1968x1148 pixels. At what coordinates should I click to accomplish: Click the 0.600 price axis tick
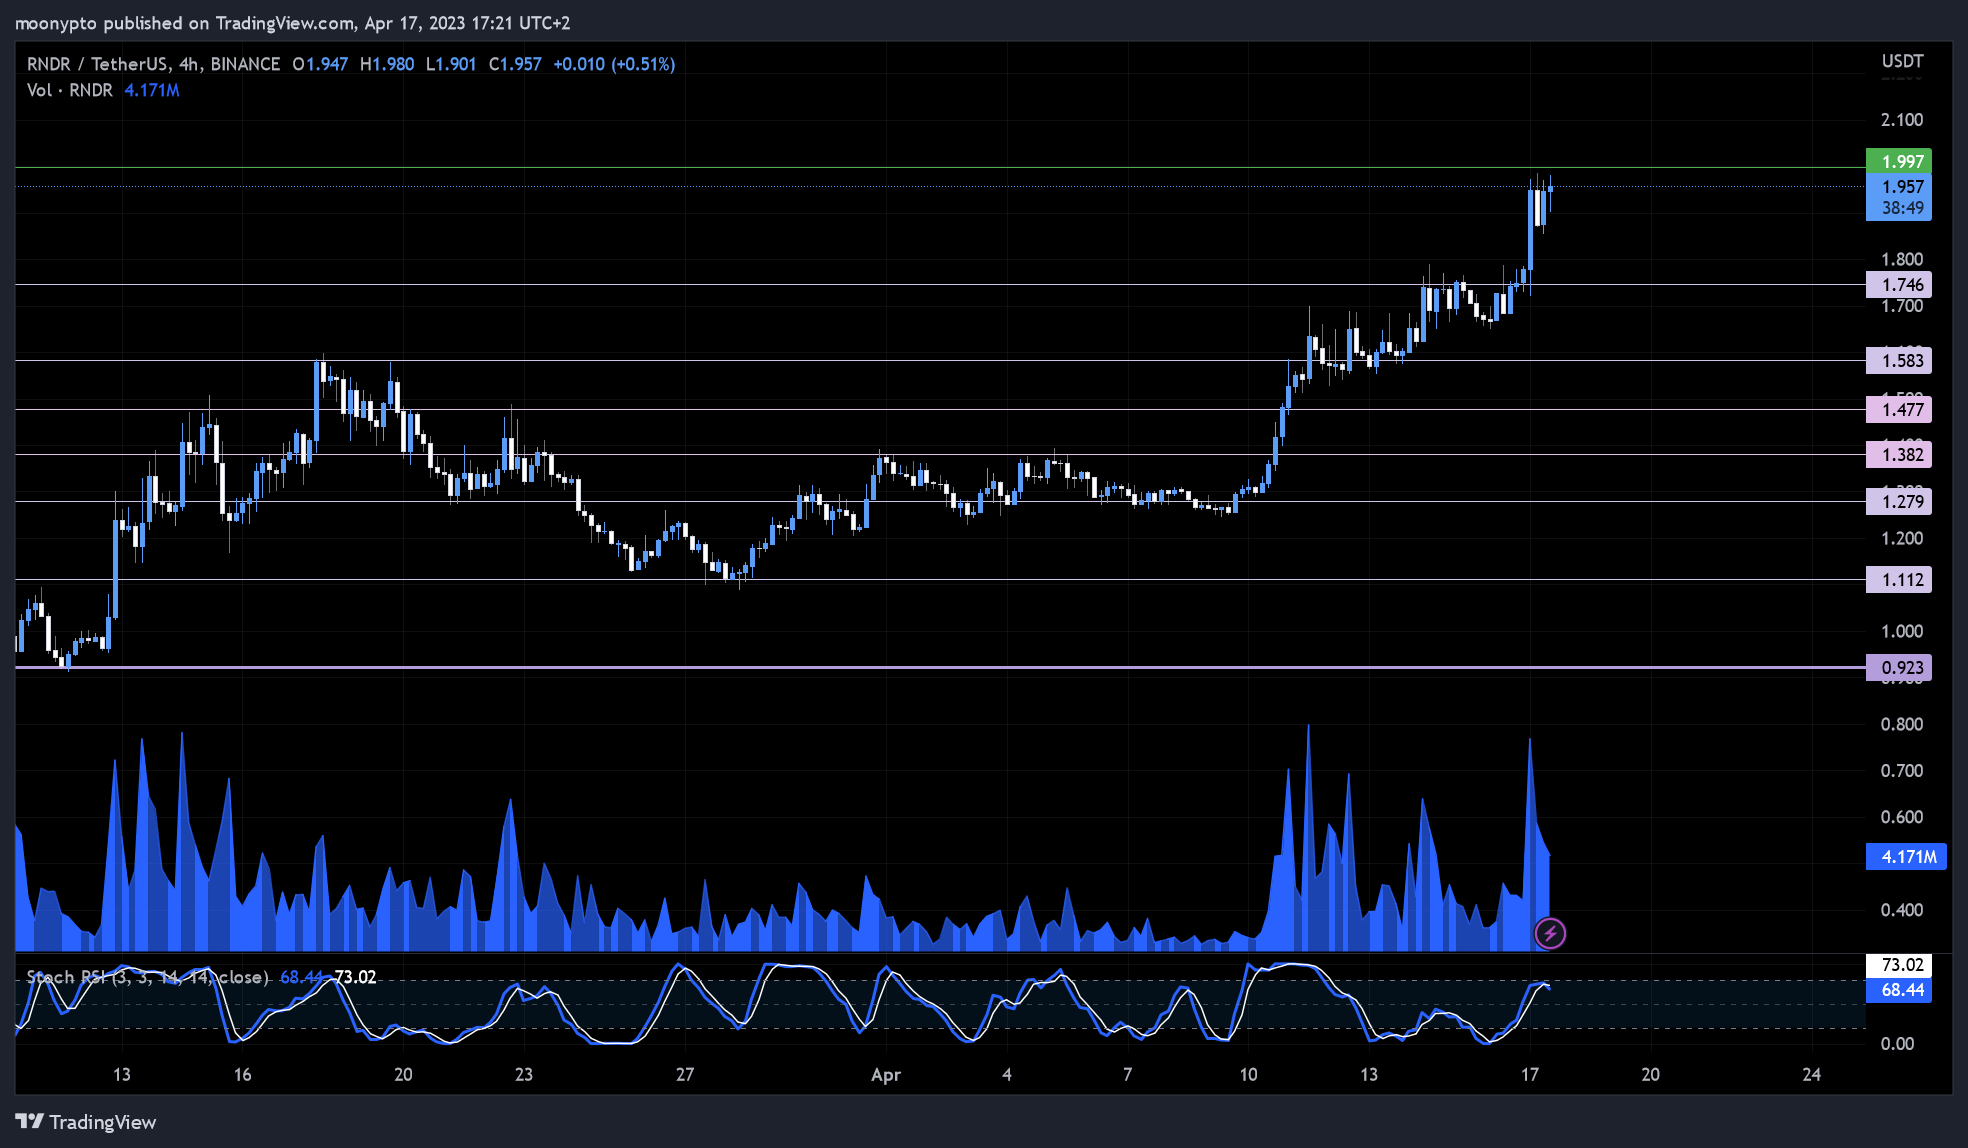click(1901, 817)
